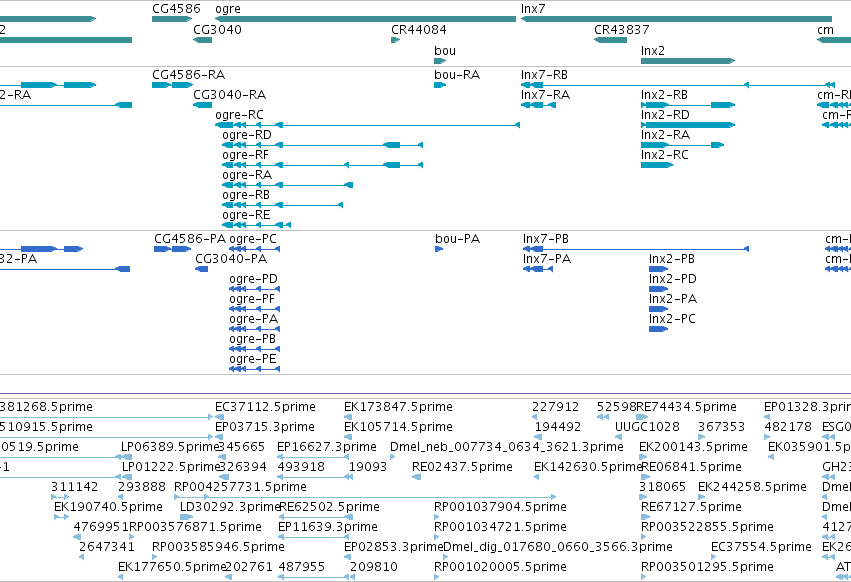Select the Inx2-RD transcript label
851x582 pixels.
(x=665, y=115)
